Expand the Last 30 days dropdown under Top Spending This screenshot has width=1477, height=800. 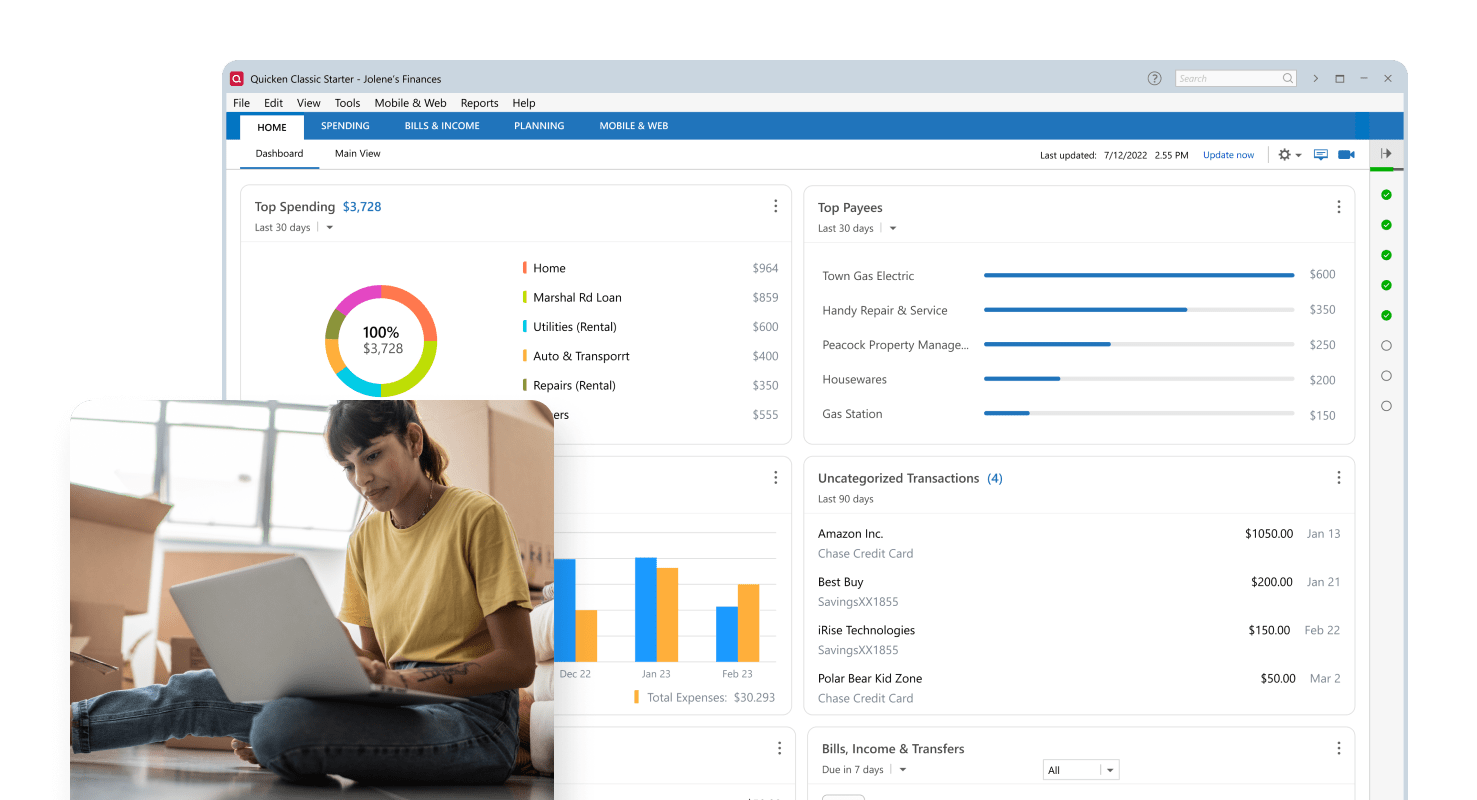329,227
